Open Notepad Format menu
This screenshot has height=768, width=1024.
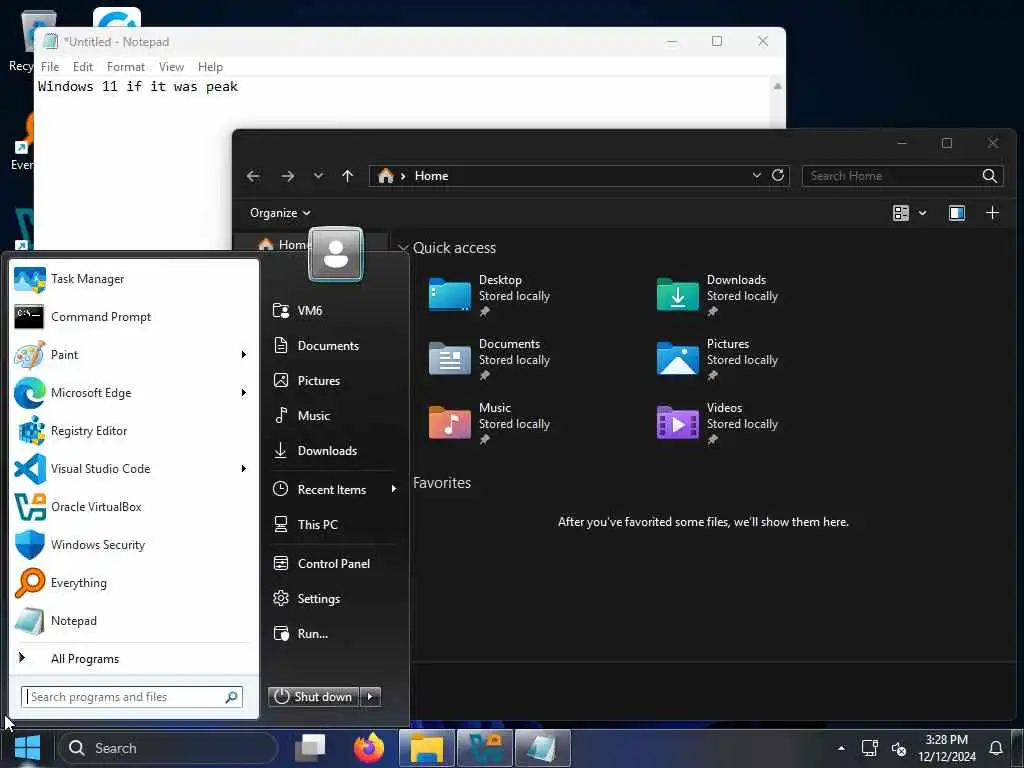[126, 67]
